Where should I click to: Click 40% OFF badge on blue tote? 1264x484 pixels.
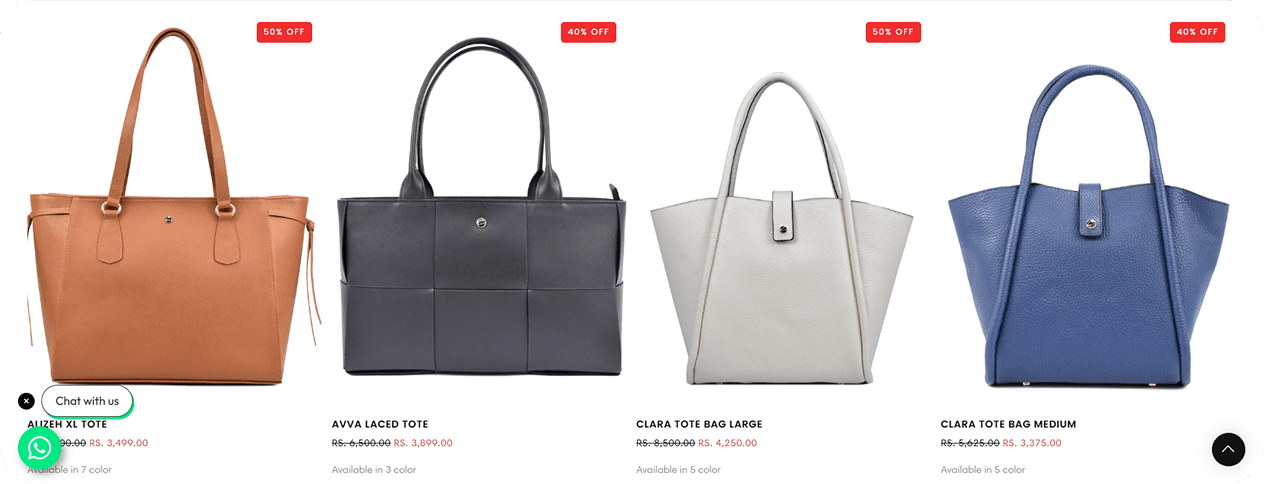pos(1197,32)
